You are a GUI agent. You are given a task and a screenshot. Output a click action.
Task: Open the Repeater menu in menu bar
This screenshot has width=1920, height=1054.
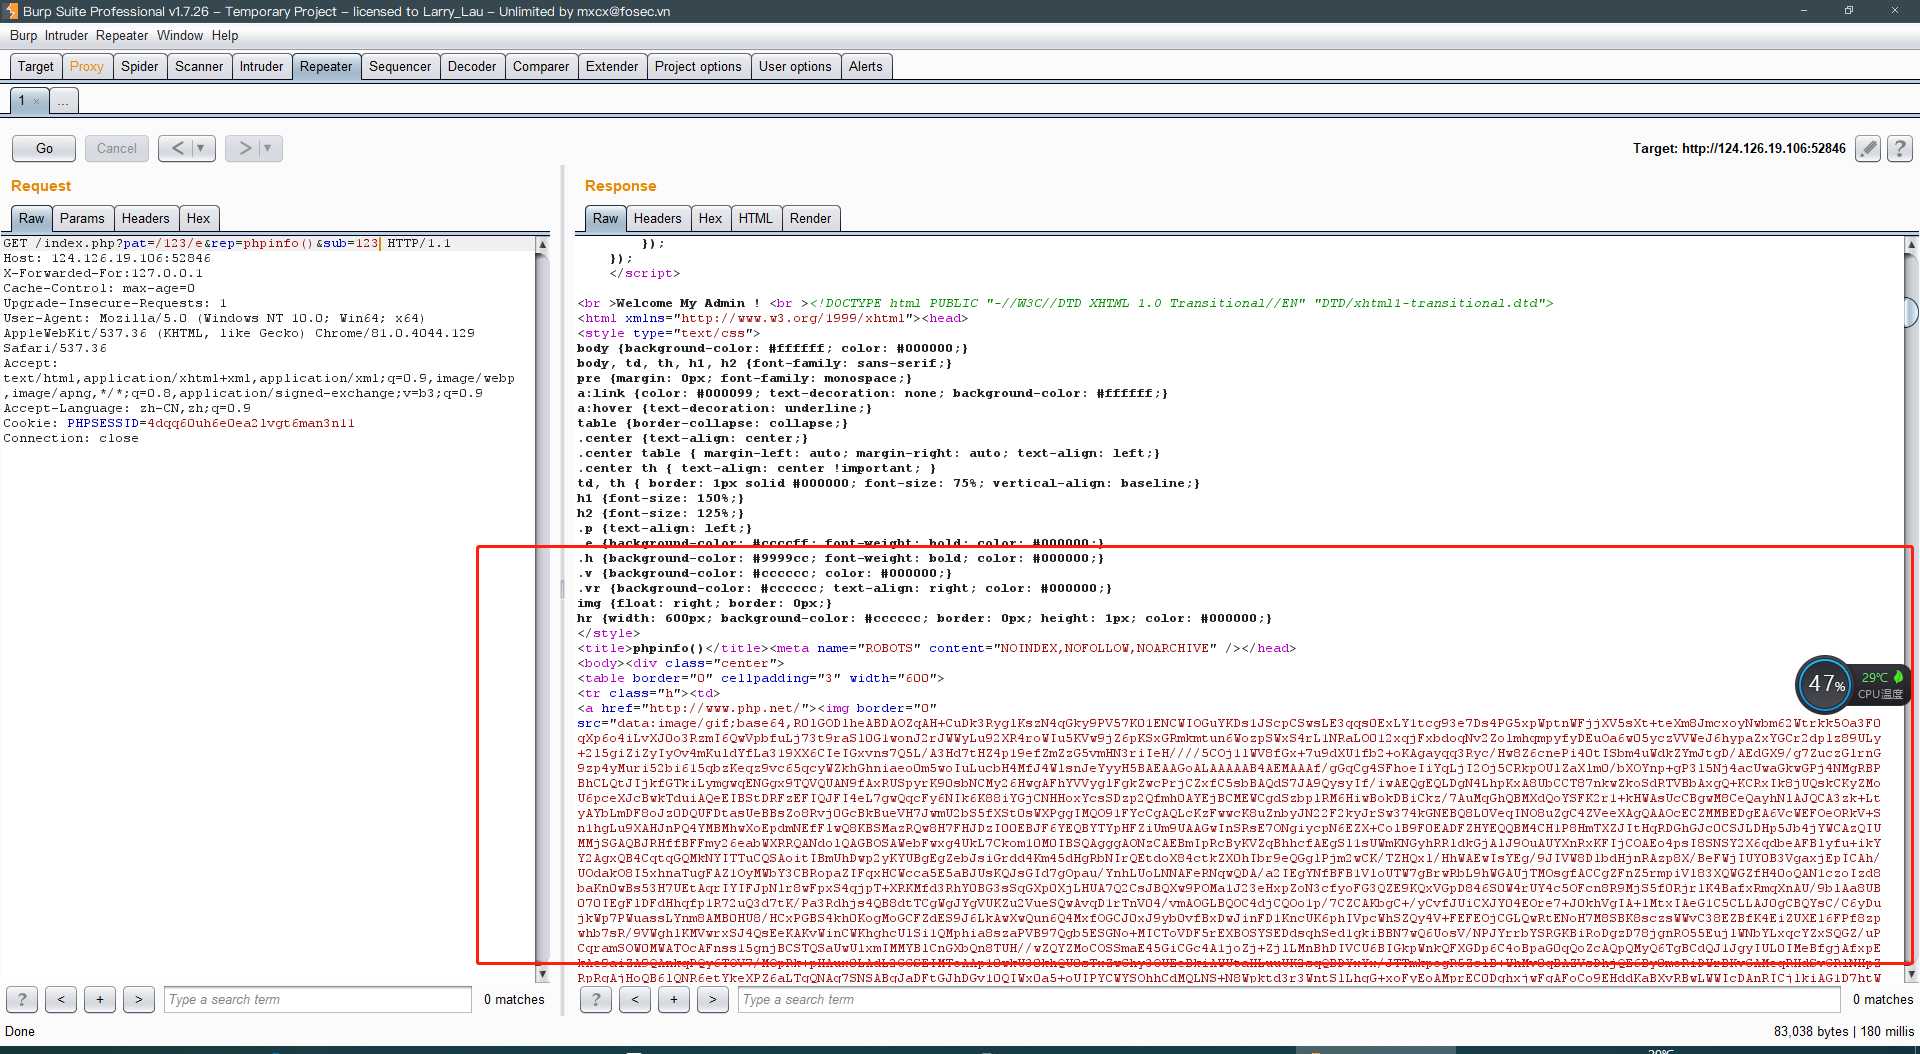[122, 36]
